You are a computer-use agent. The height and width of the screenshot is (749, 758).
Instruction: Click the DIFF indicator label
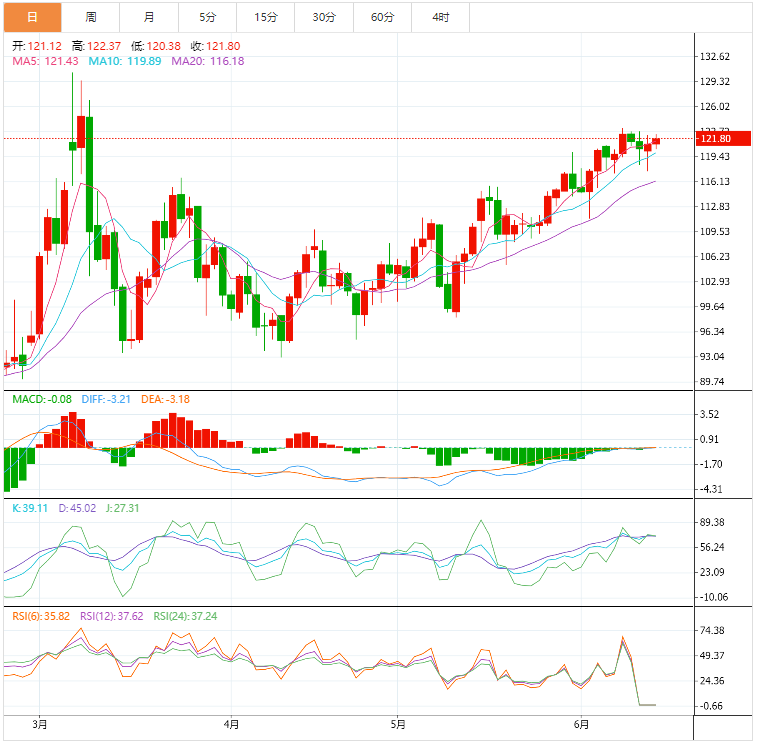(x=106, y=399)
